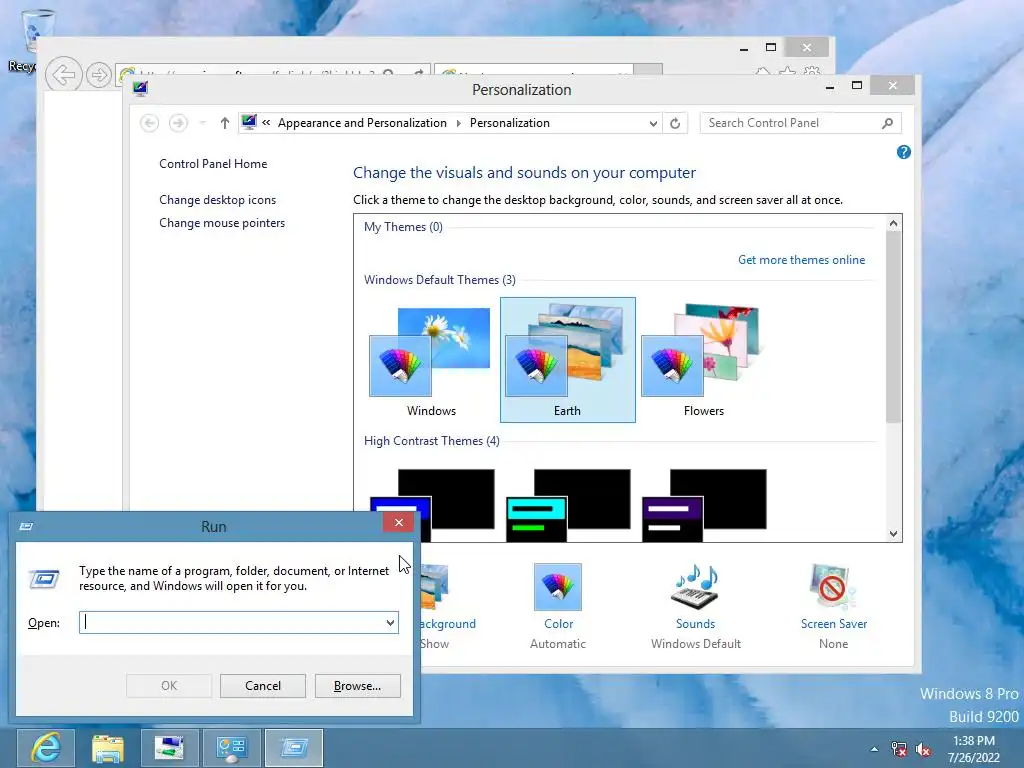Image resolution: width=1024 pixels, height=768 pixels.
Task: Open Internet Explorer from the taskbar
Action: coord(46,748)
